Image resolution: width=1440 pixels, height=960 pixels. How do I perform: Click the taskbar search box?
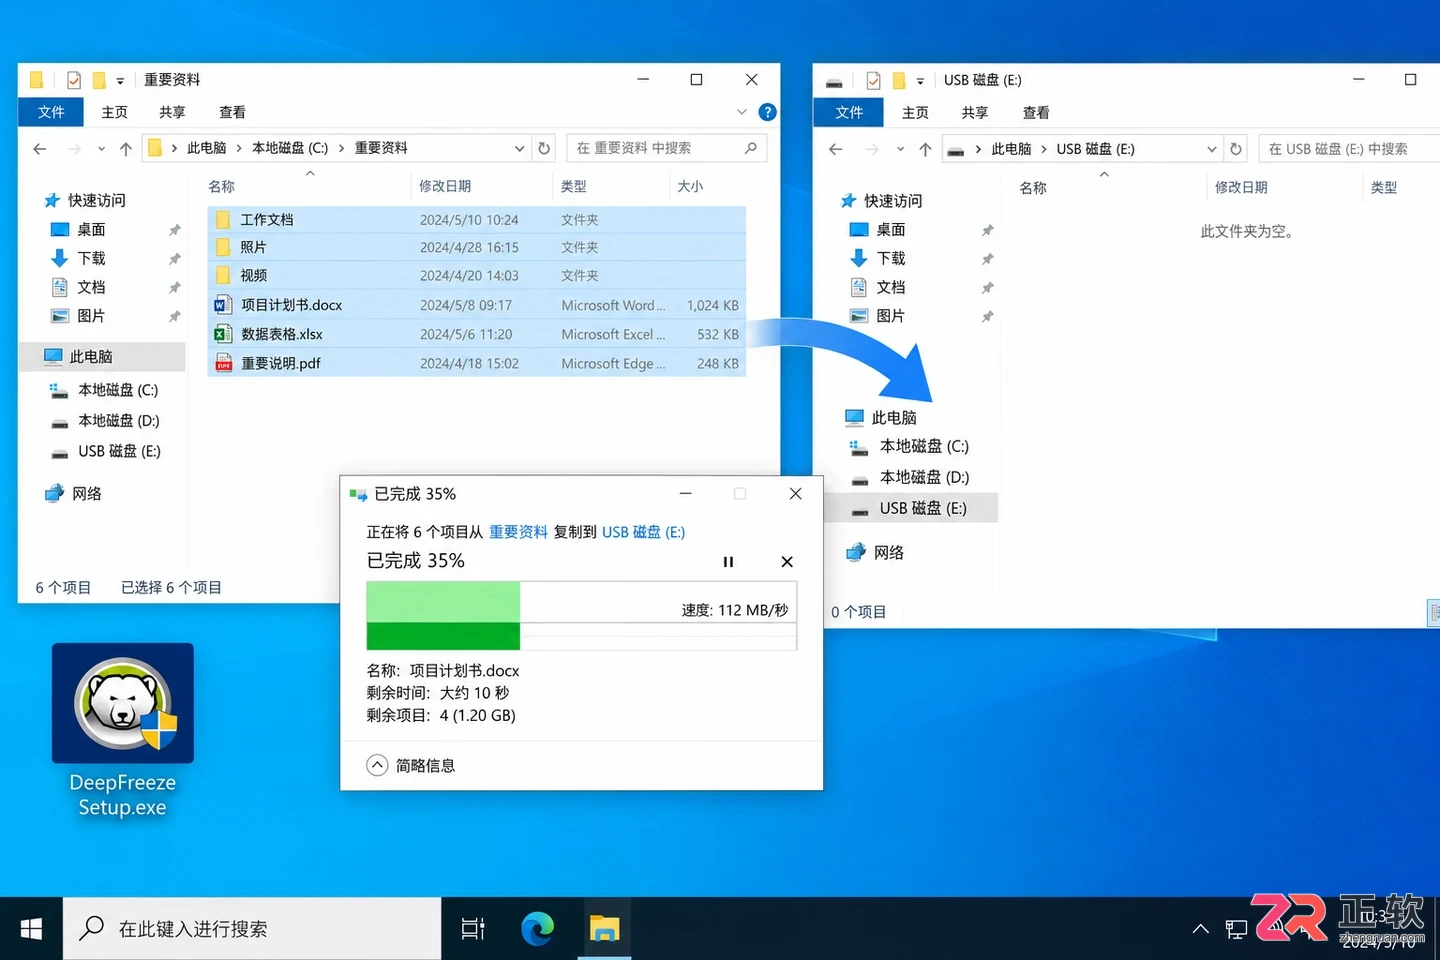pos(252,929)
